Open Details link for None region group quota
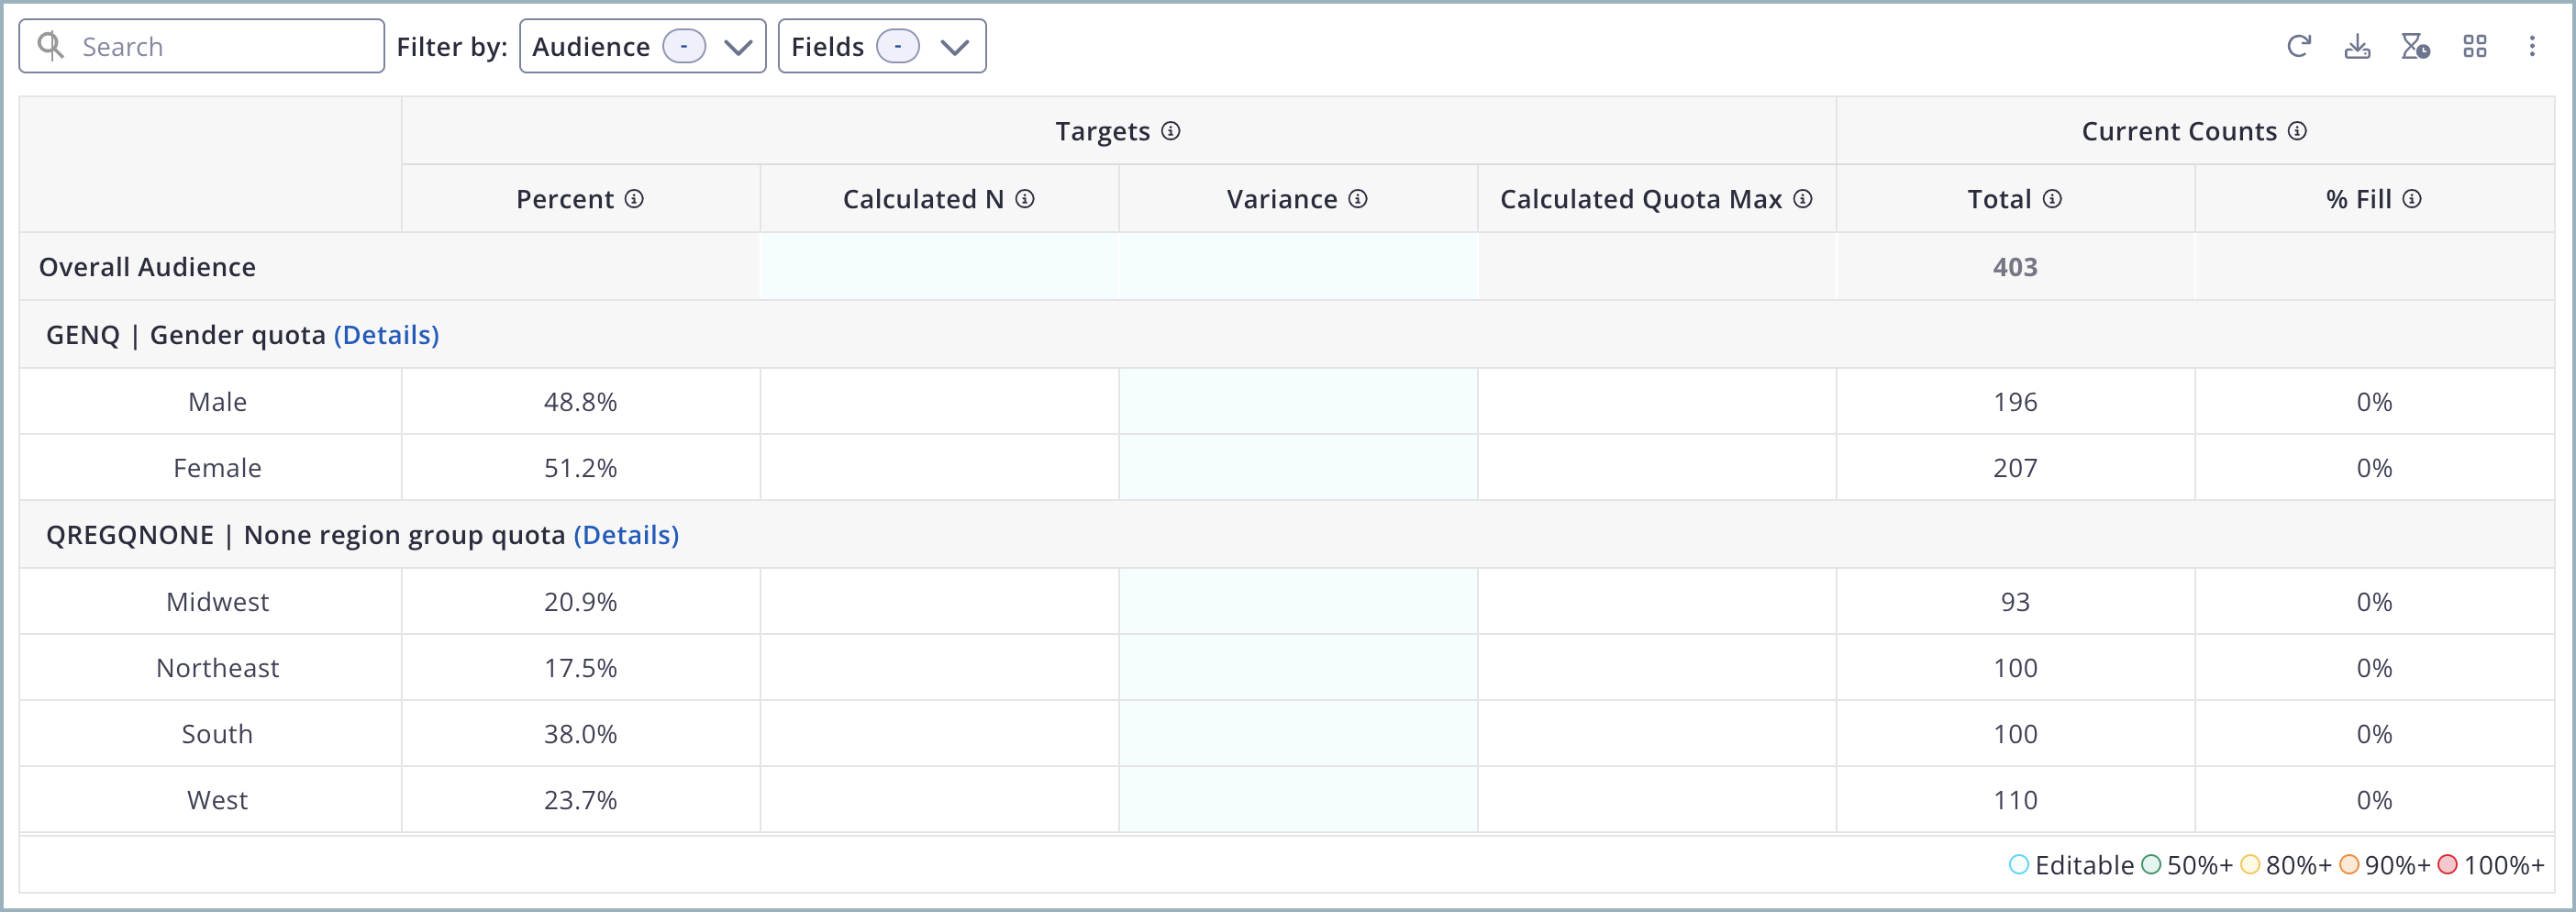2576x912 pixels. [626, 535]
